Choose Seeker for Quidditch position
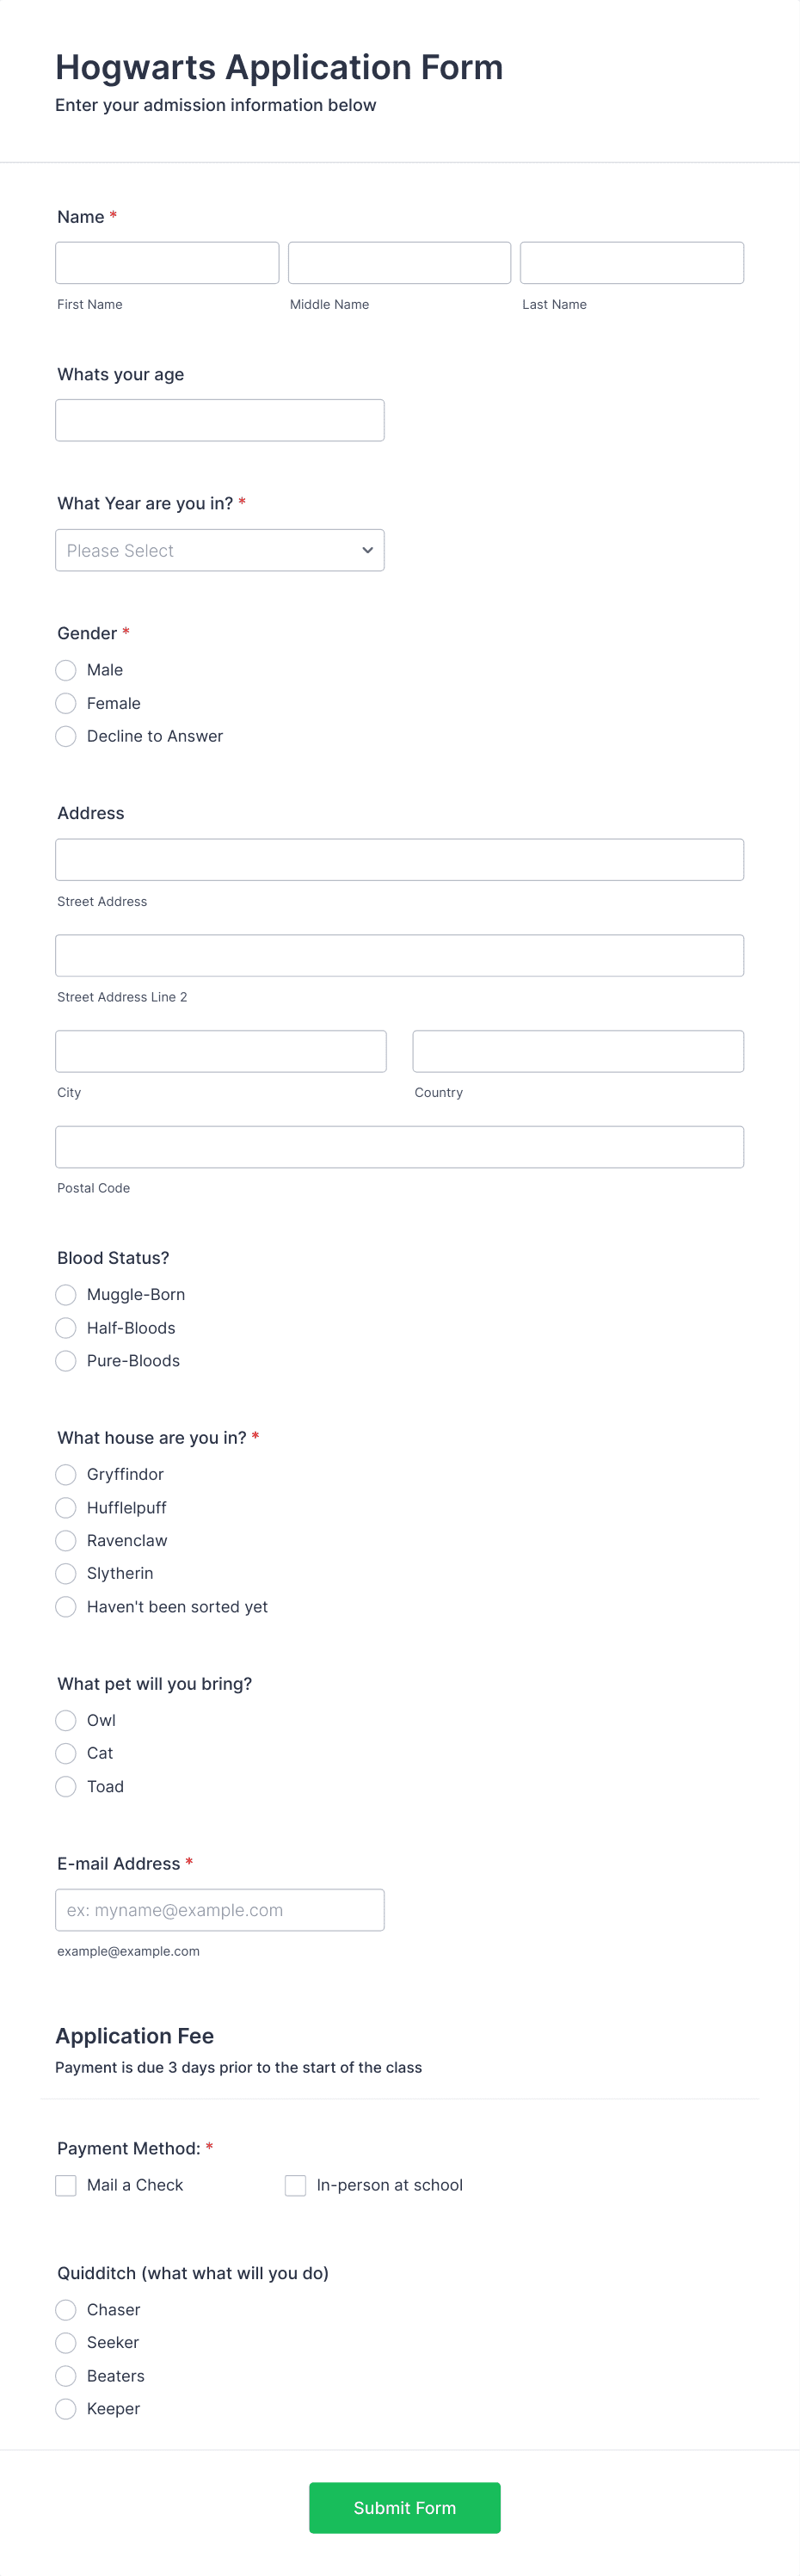This screenshot has width=800, height=2576. 65,2343
